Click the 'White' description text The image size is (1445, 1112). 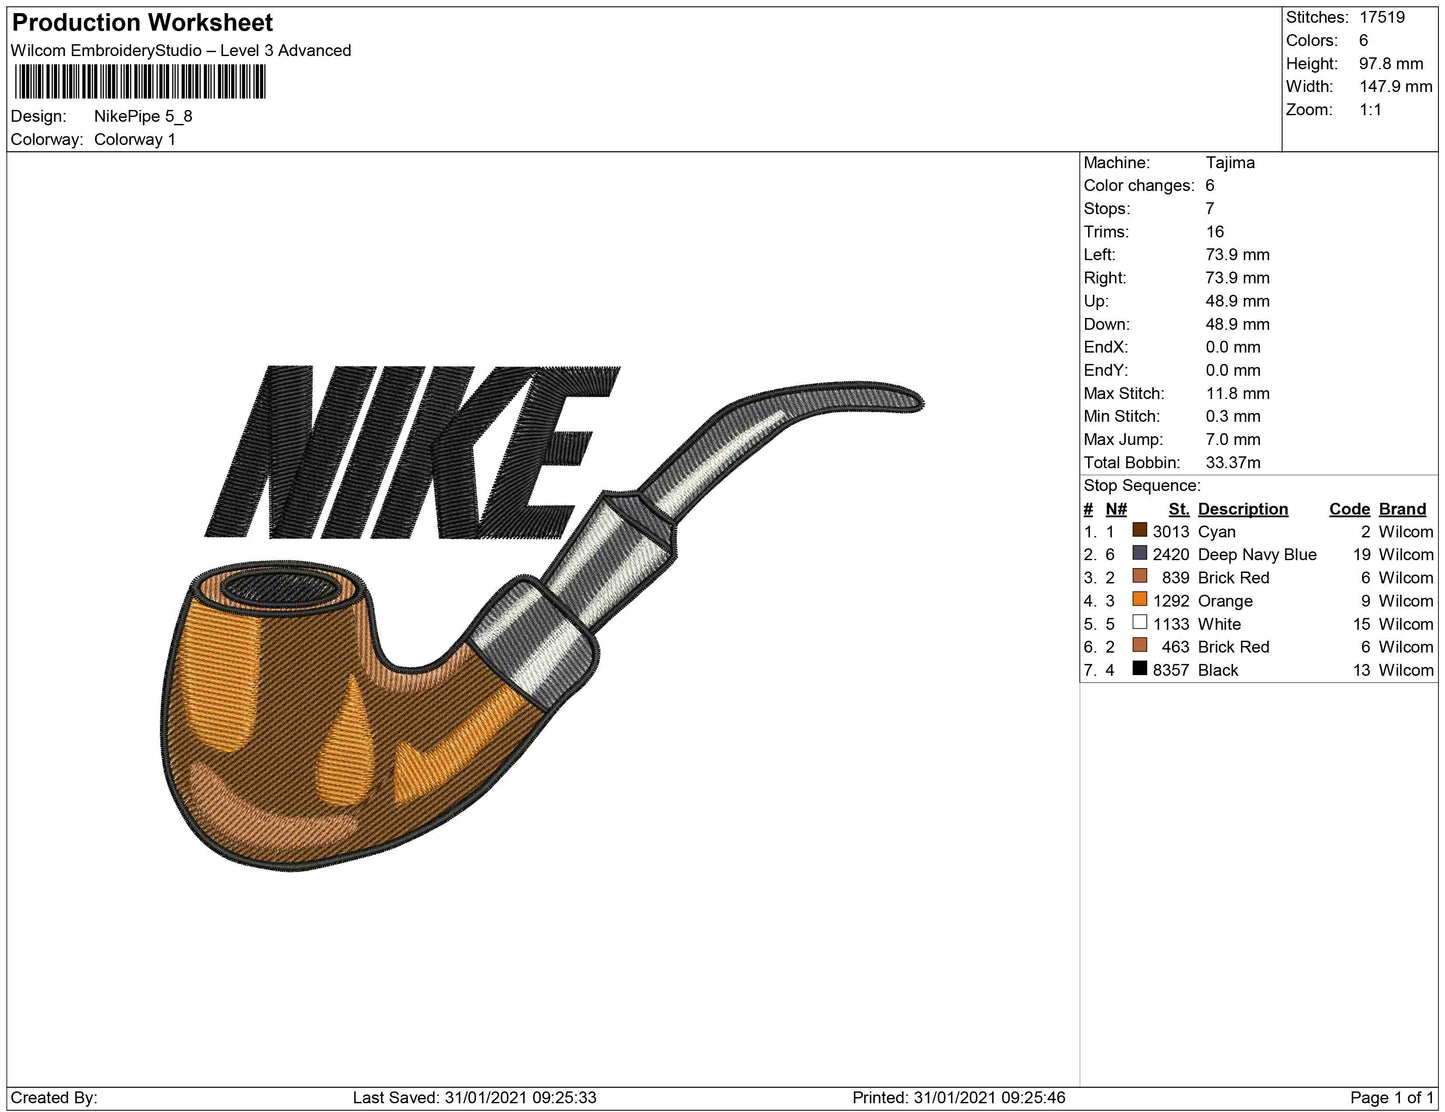(x=1219, y=623)
